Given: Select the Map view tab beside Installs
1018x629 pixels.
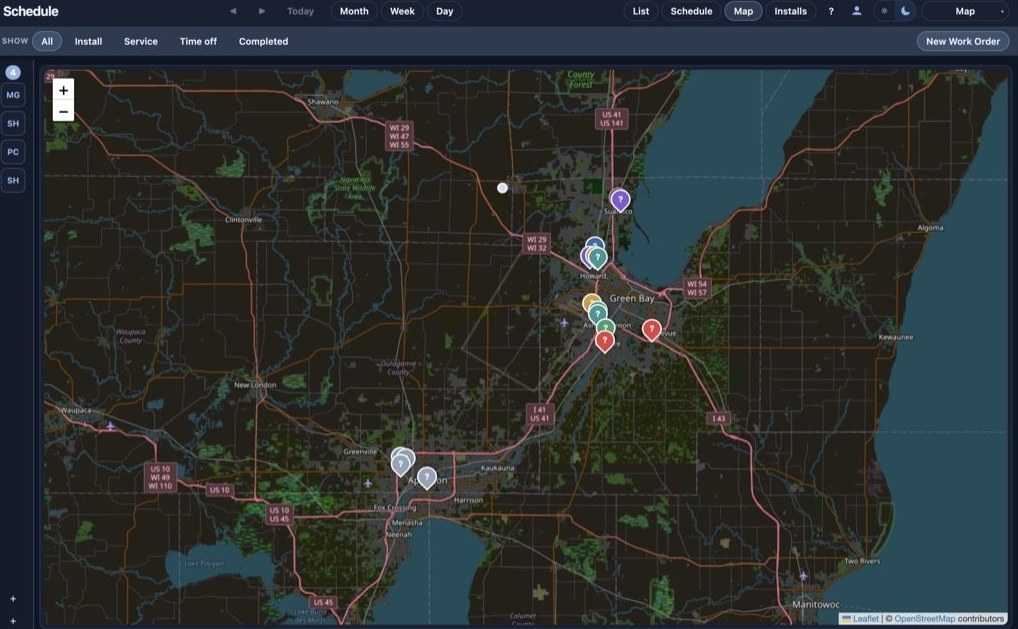Looking at the screenshot, I should [743, 11].
